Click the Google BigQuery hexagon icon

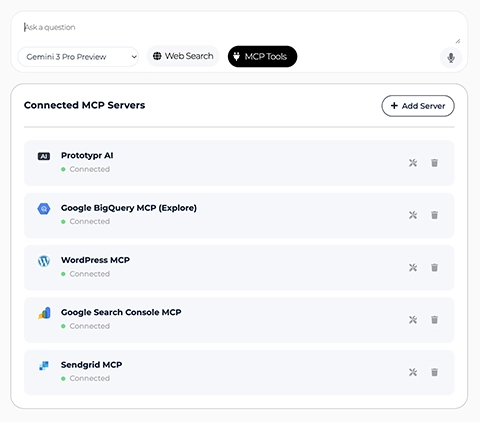[44, 209]
